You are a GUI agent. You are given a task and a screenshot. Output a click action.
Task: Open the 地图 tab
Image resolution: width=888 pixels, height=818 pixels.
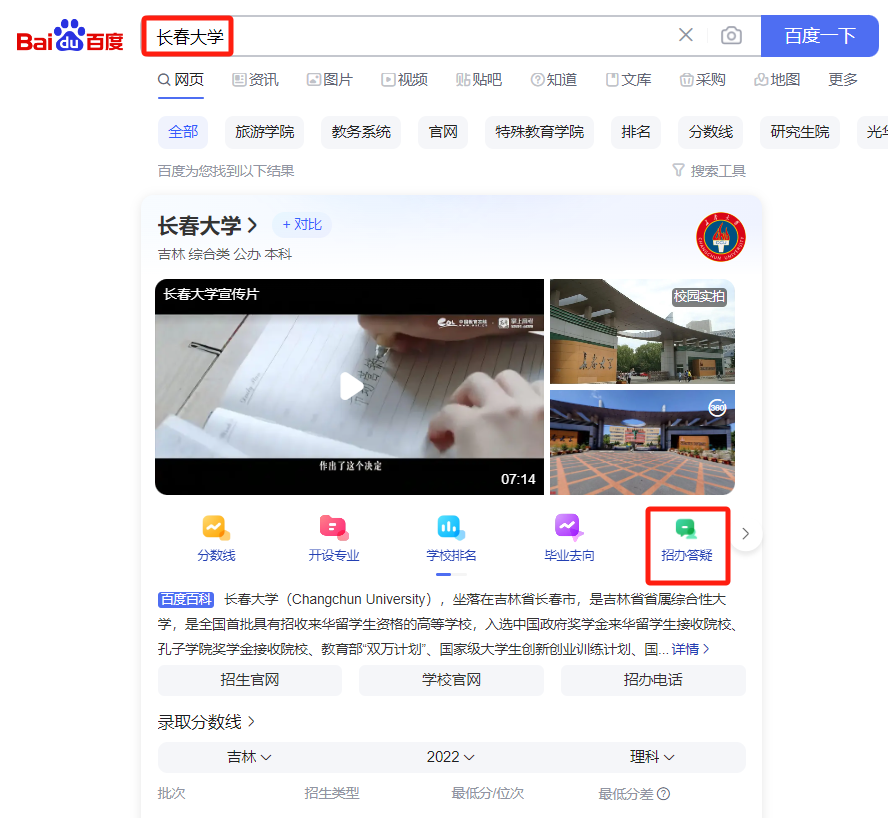(777, 80)
